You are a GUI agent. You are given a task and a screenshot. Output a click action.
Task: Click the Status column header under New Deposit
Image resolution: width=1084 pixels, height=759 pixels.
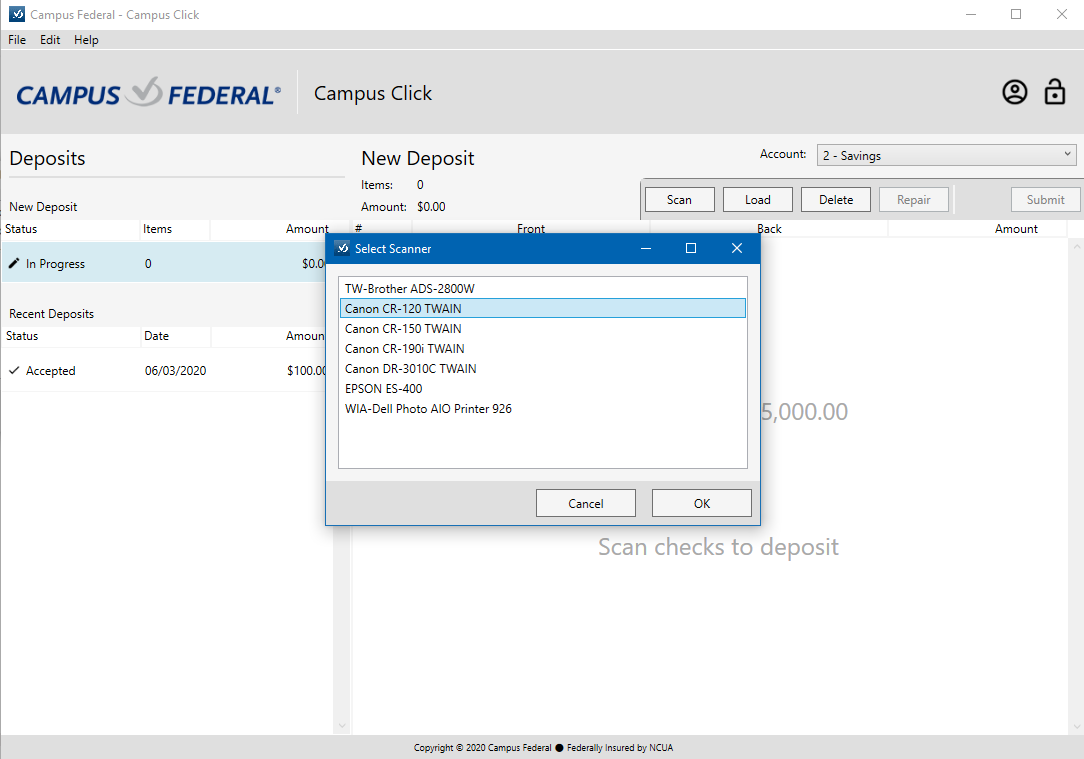click(x=71, y=229)
